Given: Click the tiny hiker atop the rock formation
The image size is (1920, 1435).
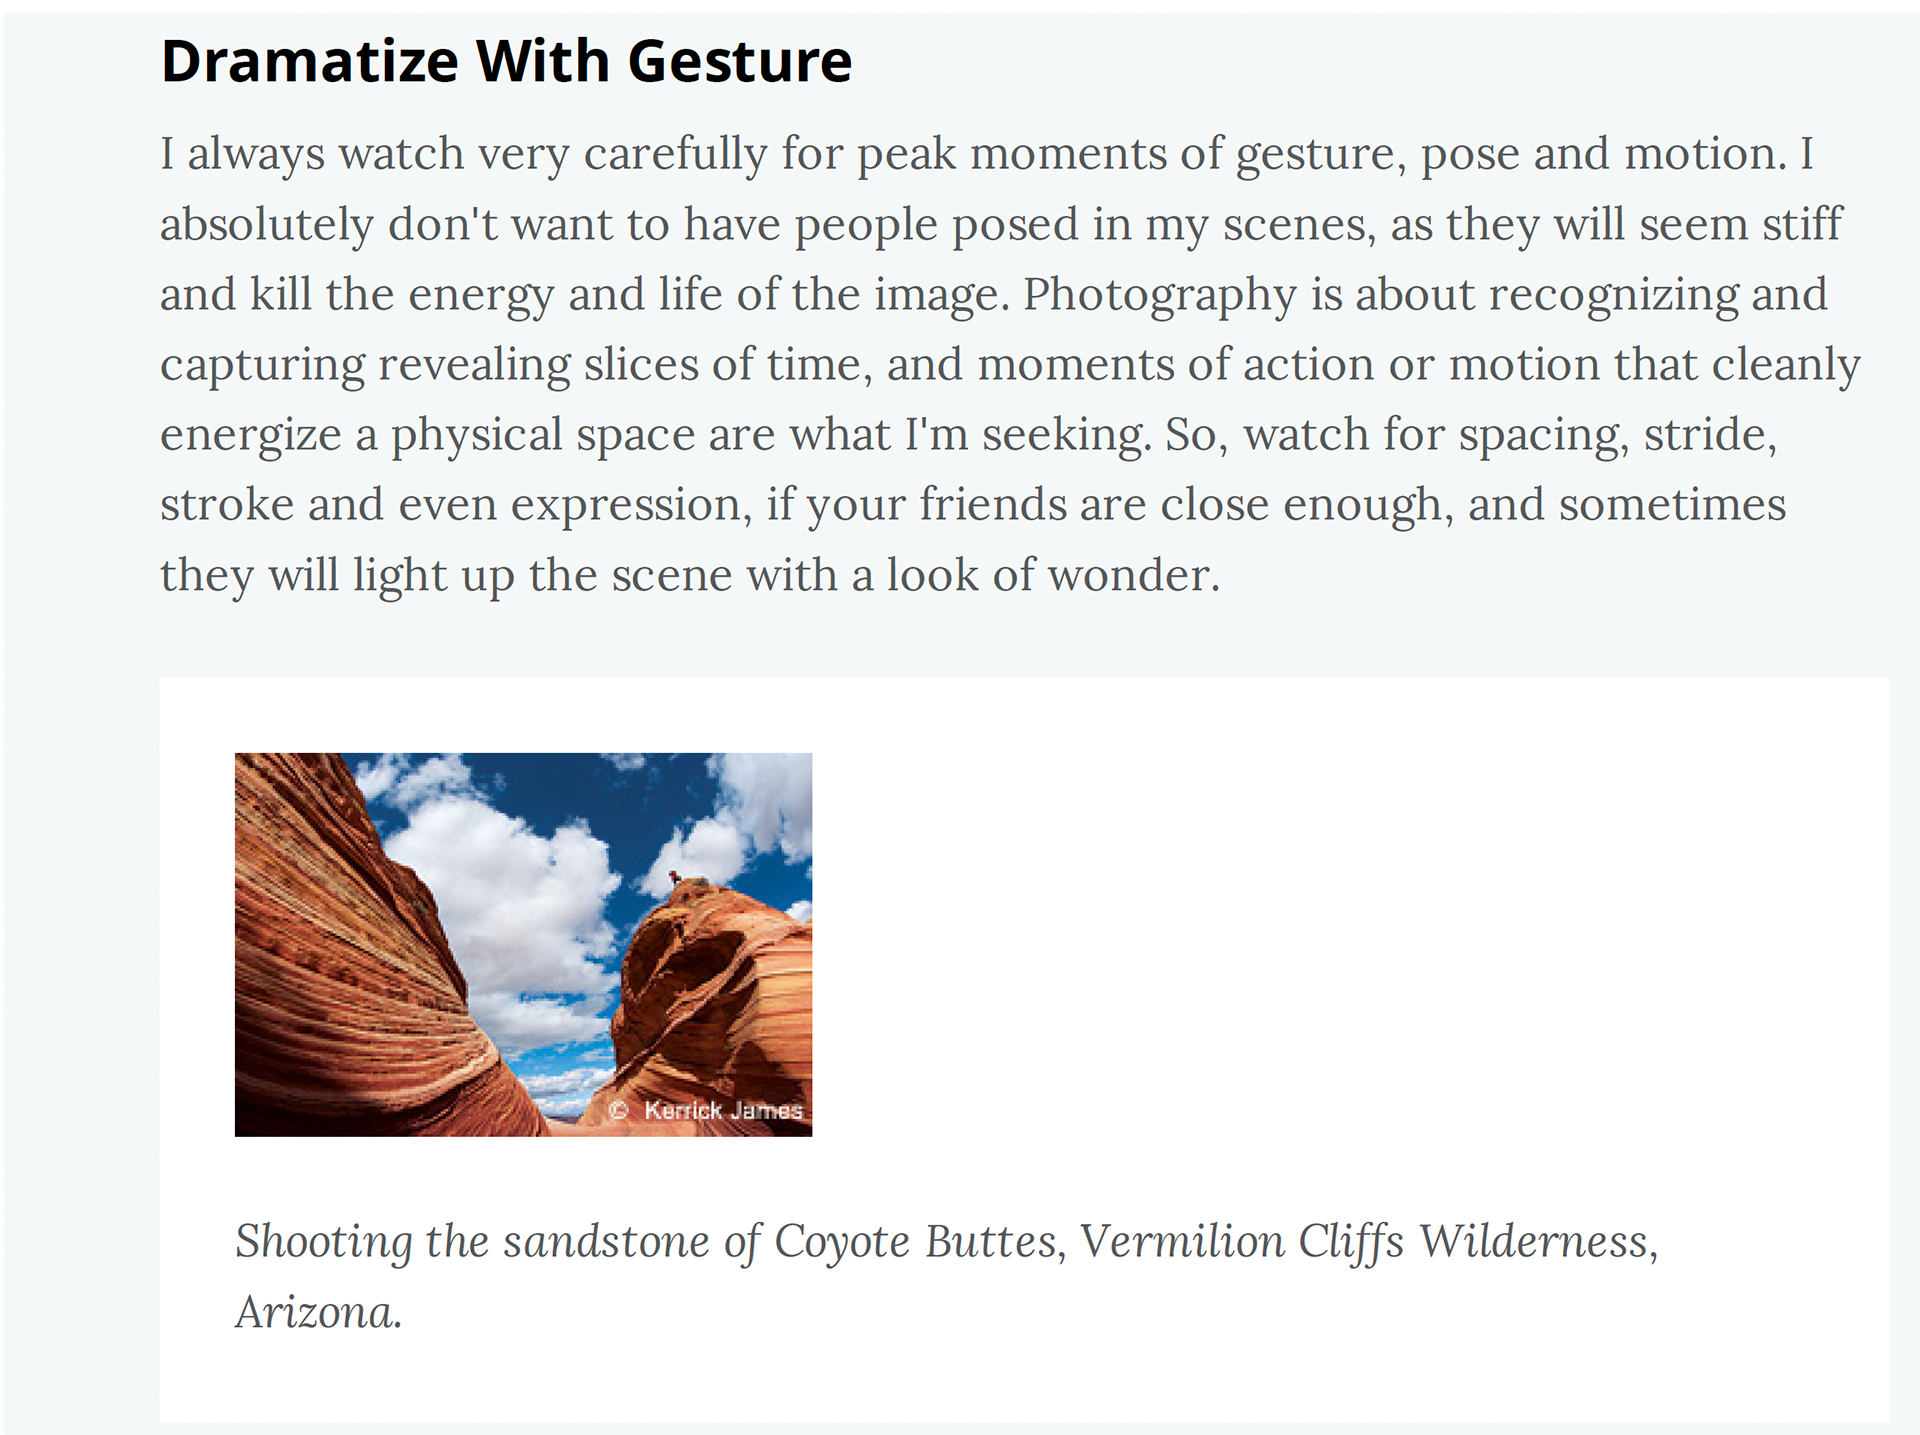Looking at the screenshot, I should [x=675, y=877].
